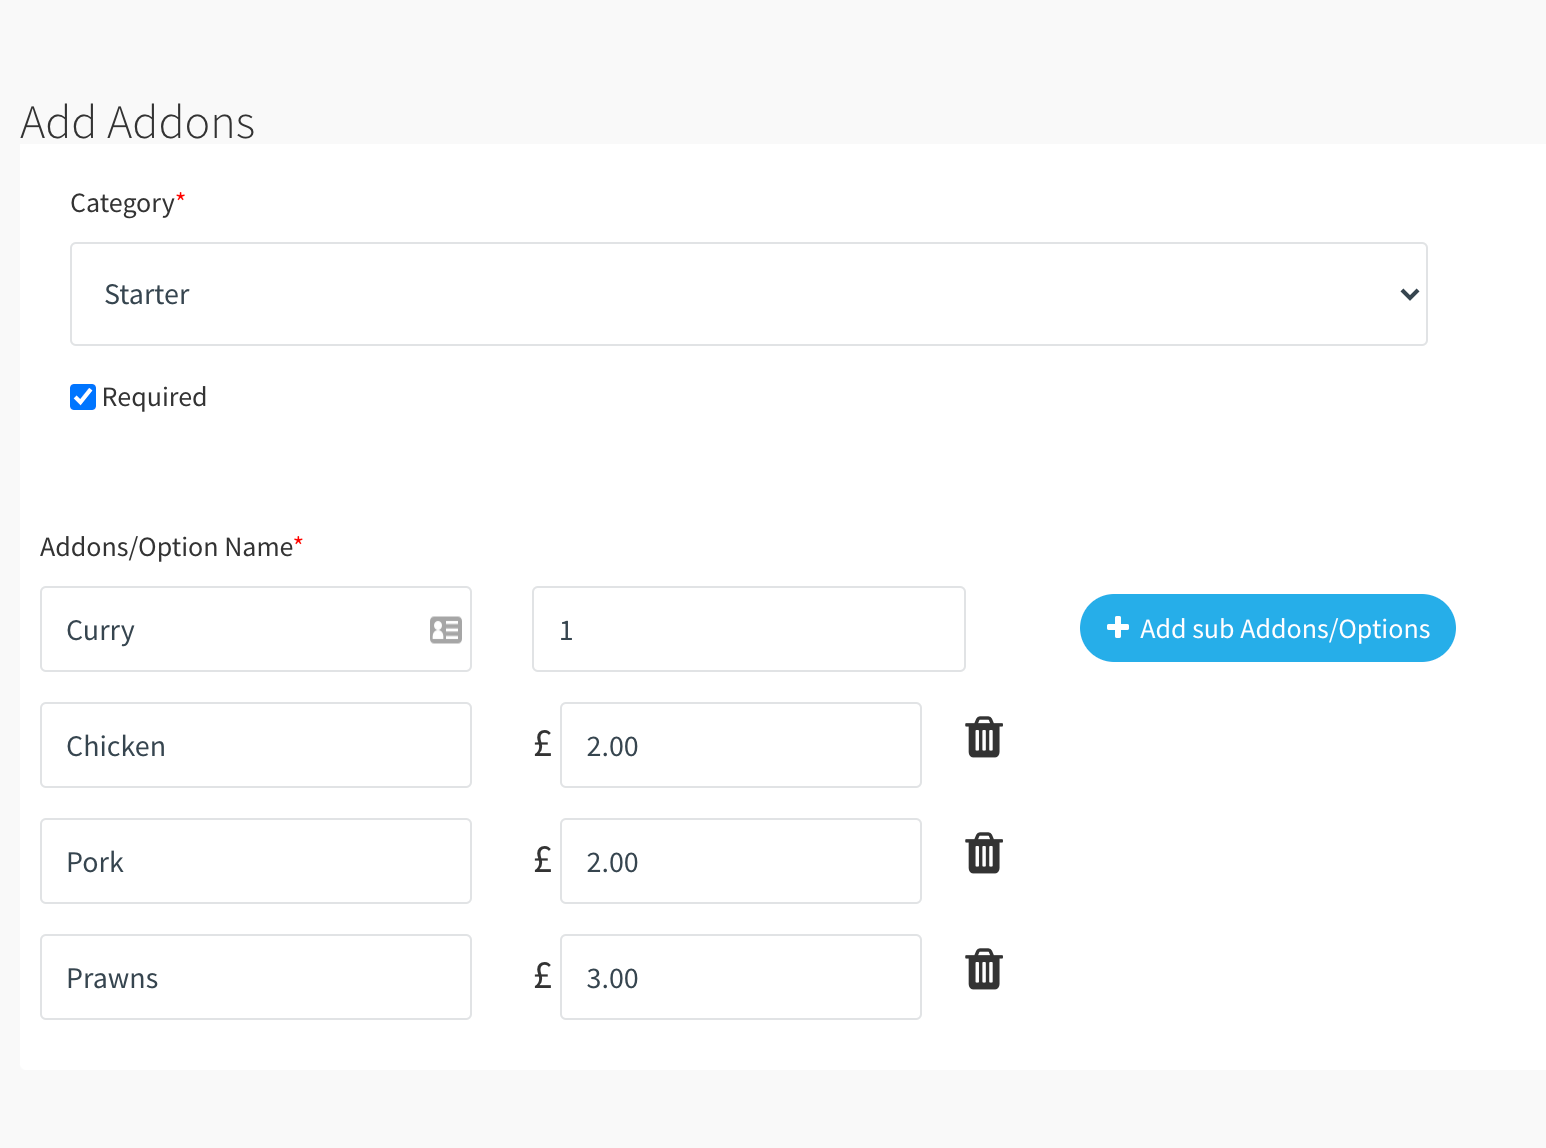Screen dimensions: 1546x1148
Task: Open the Category dropdown showing Starter
Action: tap(749, 294)
